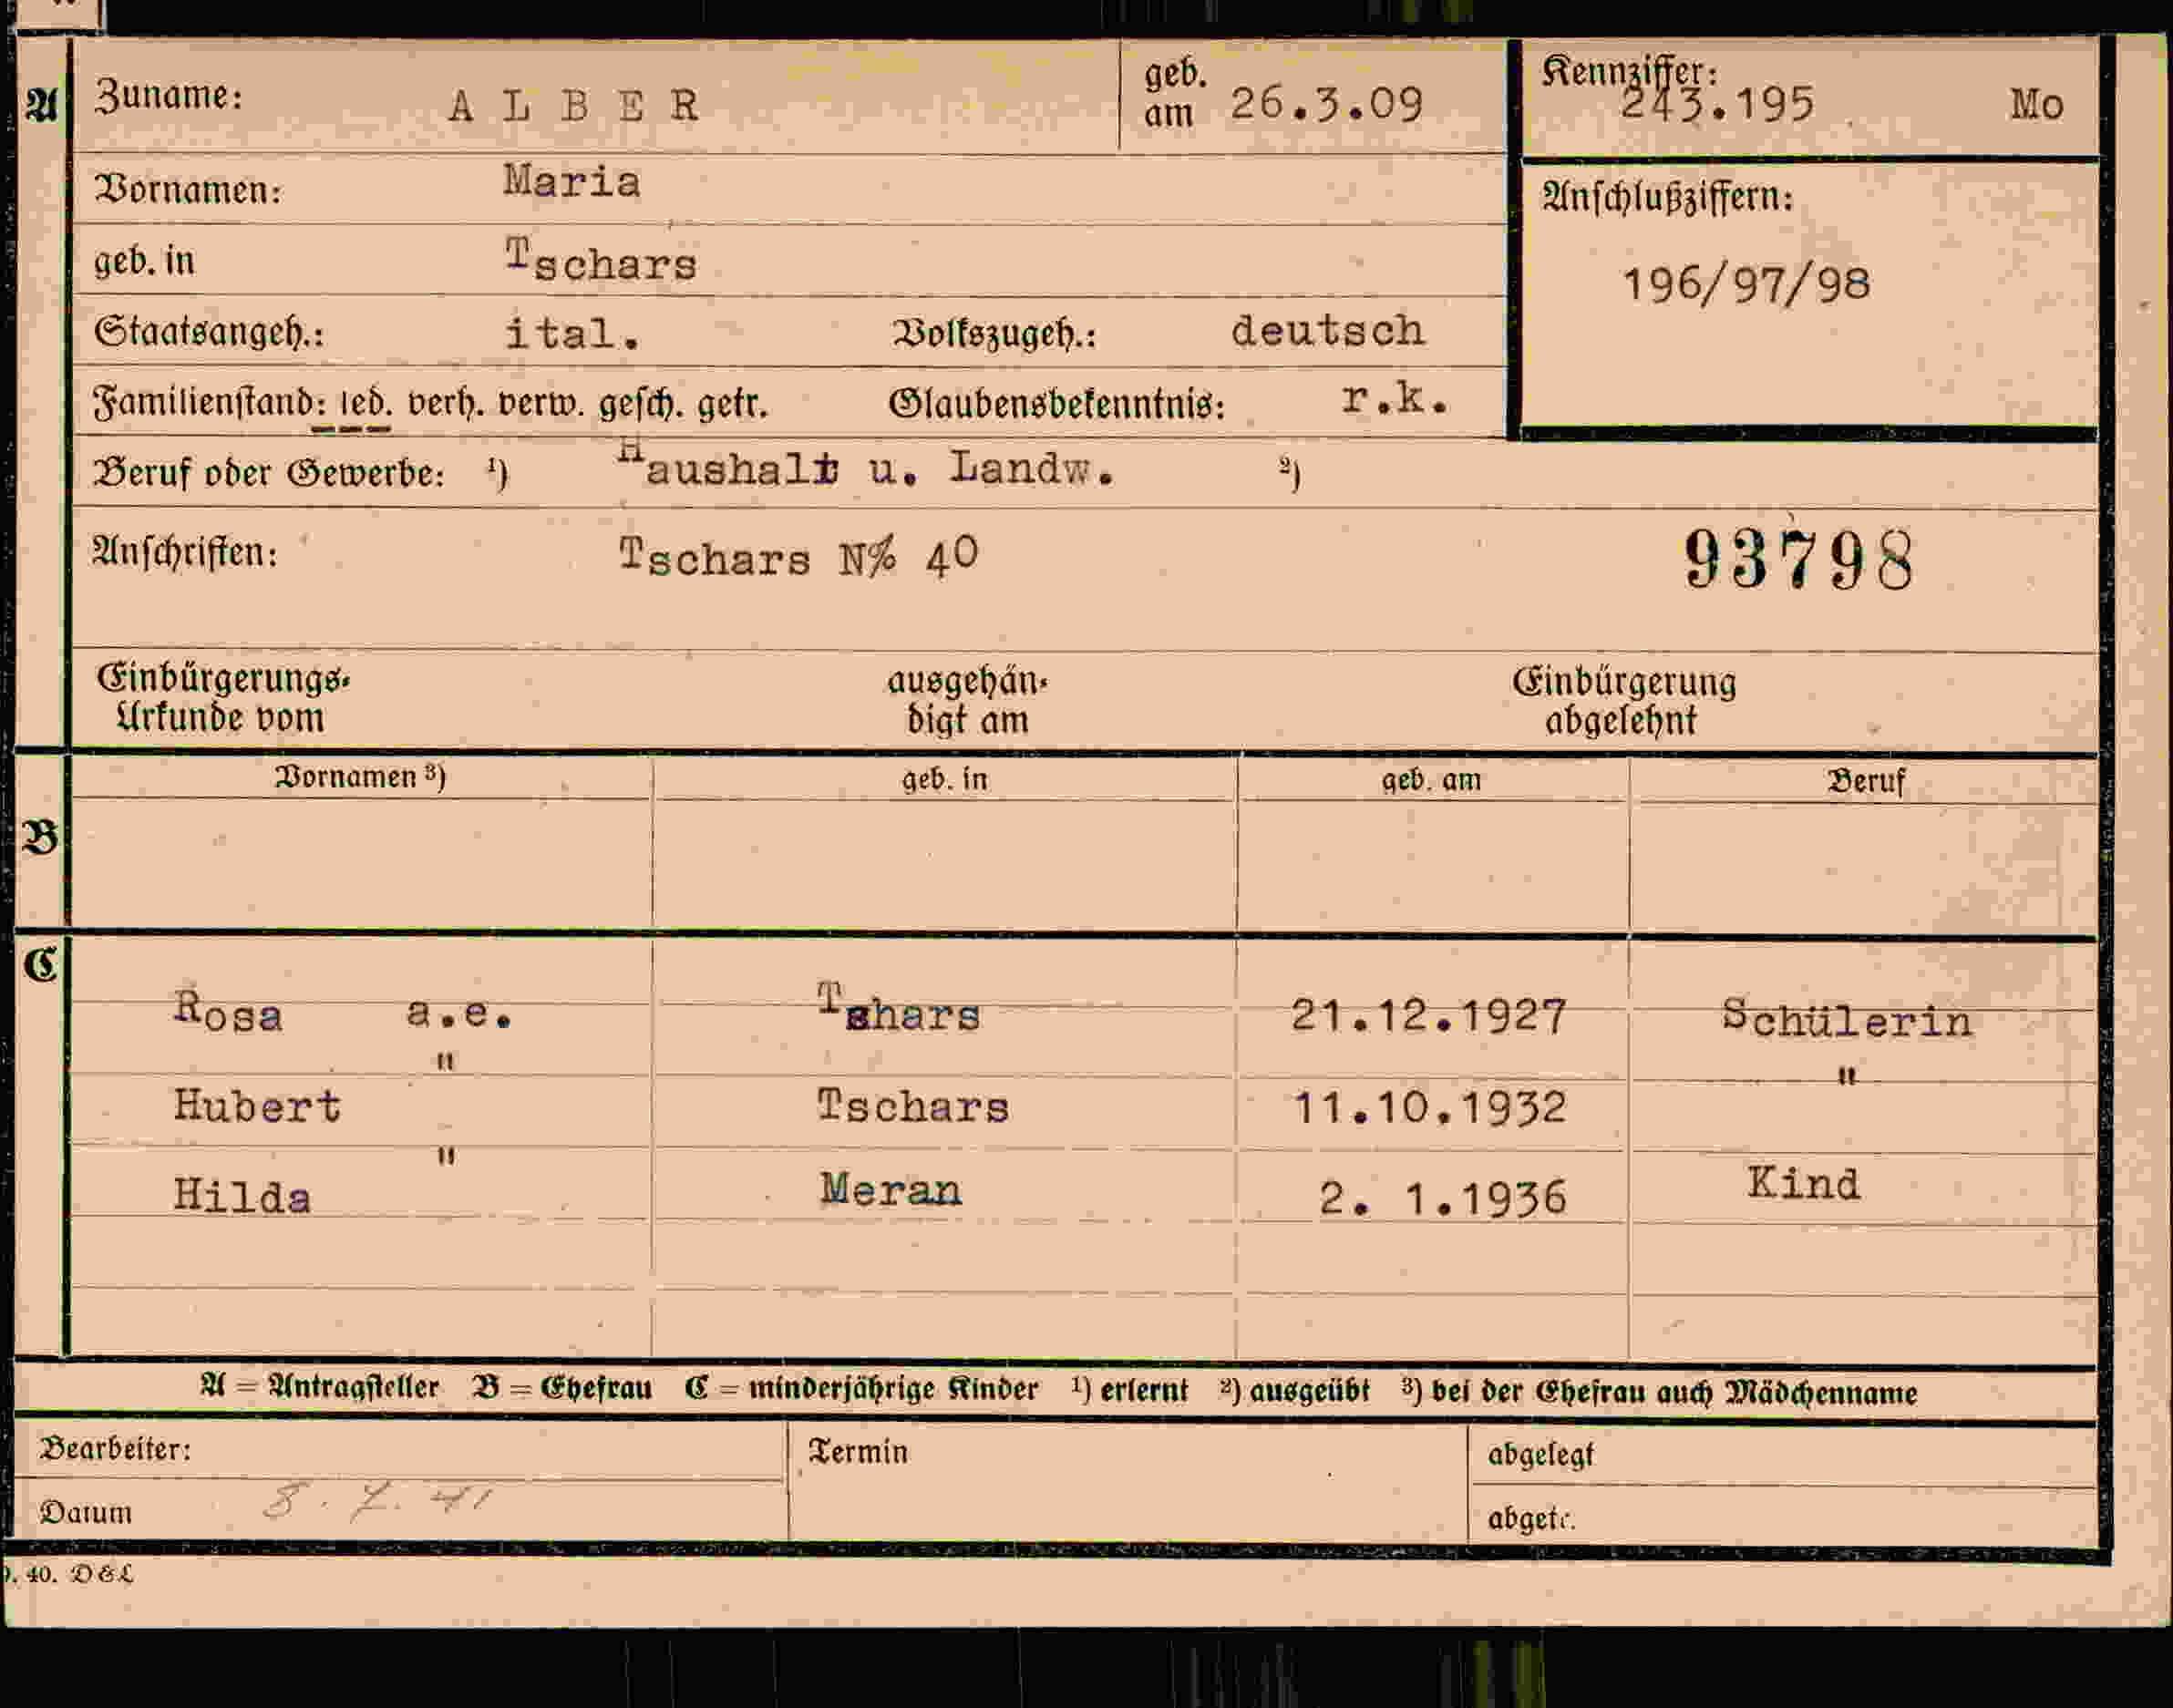The image size is (2173, 1708).
Task: Click the 'Zuname:' field label
Action: [x=168, y=96]
